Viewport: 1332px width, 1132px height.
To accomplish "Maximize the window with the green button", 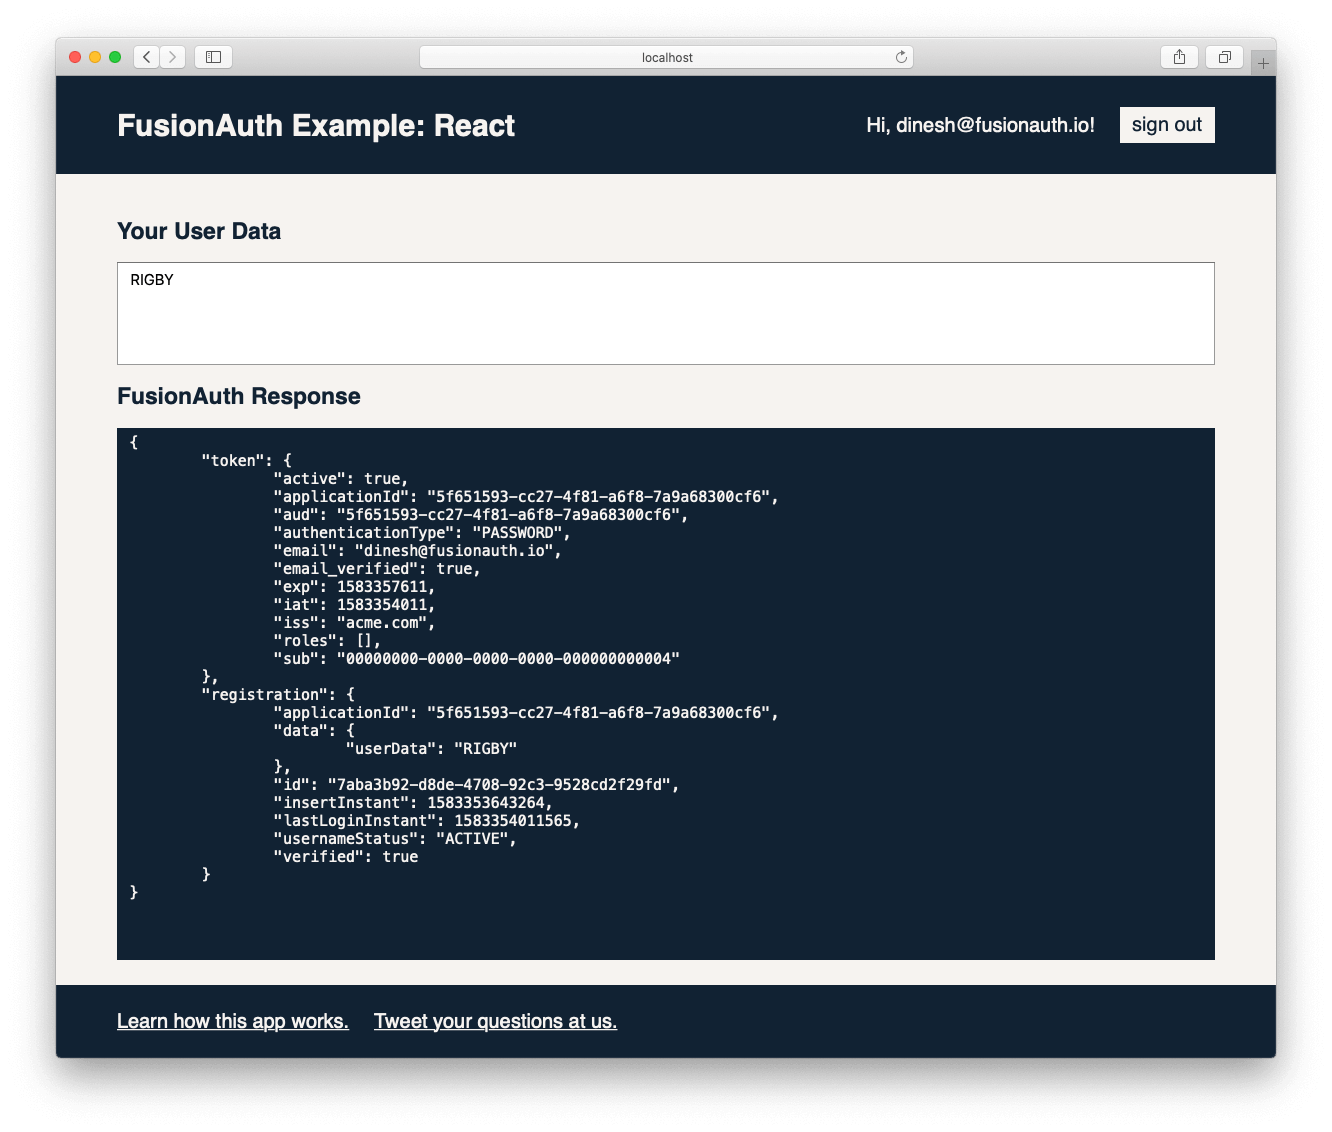I will [115, 57].
